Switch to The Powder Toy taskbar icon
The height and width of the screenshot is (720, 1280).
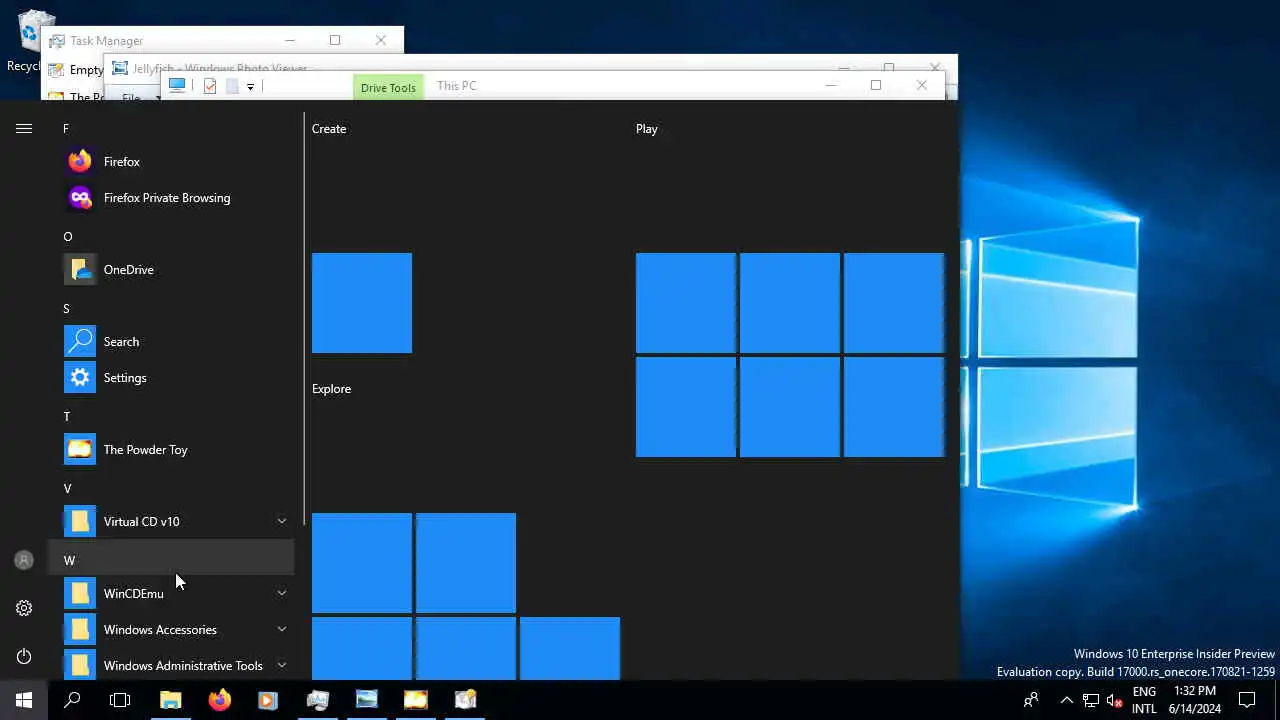(x=416, y=700)
